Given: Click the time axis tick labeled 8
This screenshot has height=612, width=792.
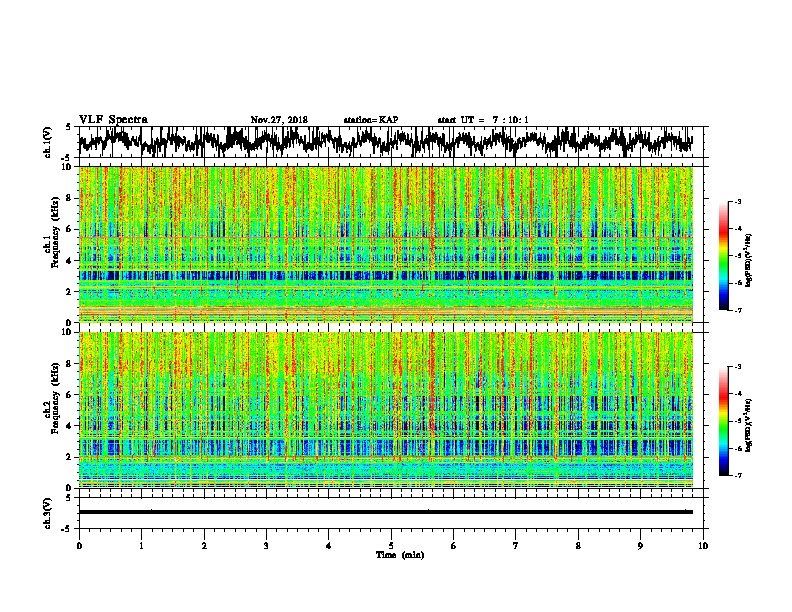Looking at the screenshot, I should point(578,546).
